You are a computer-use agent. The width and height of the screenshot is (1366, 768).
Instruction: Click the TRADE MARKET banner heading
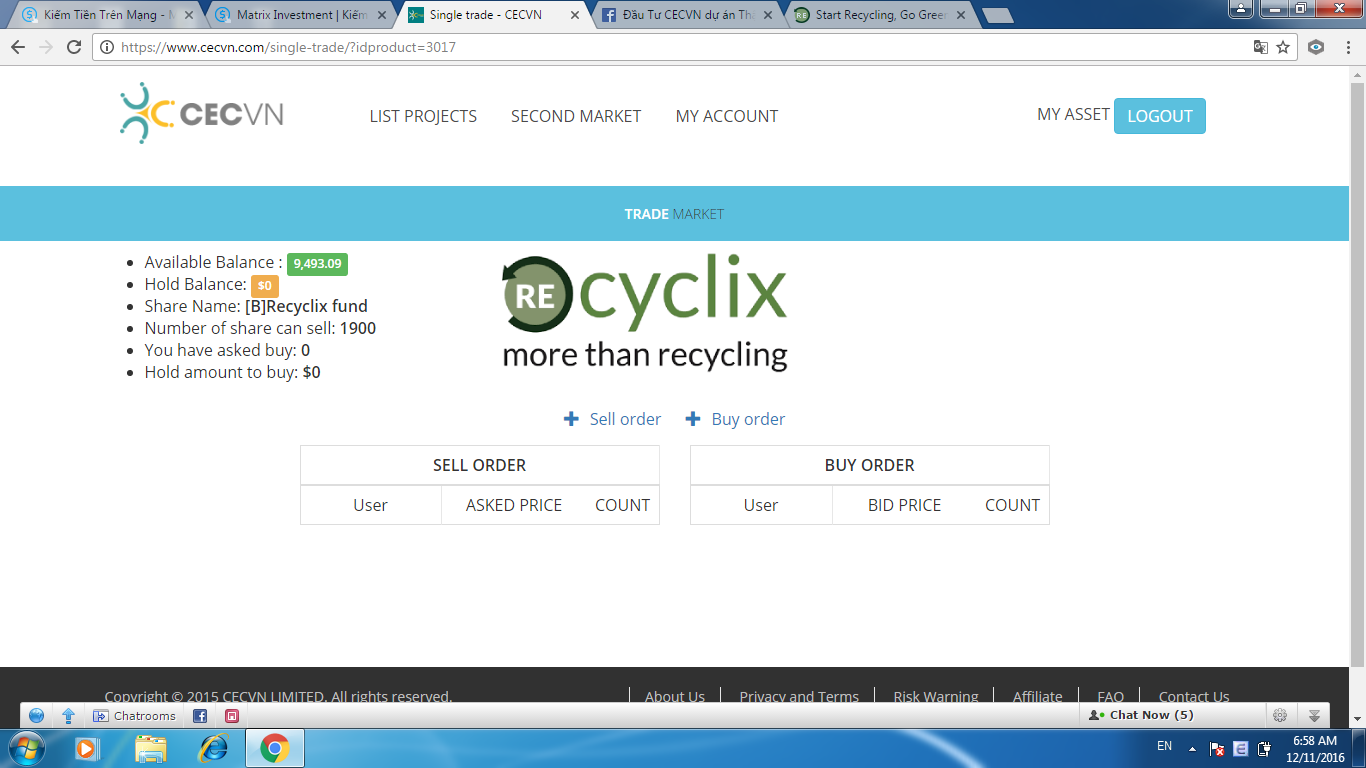tap(674, 214)
